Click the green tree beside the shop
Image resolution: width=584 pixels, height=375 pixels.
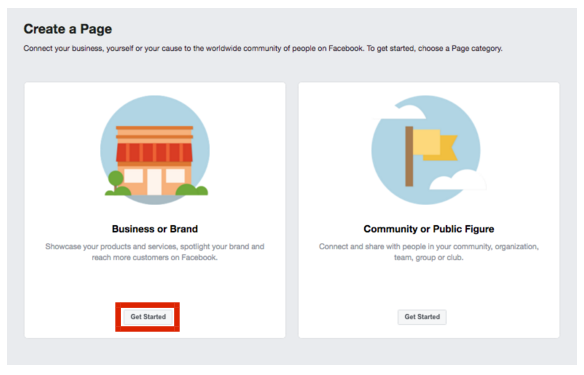pos(115,181)
